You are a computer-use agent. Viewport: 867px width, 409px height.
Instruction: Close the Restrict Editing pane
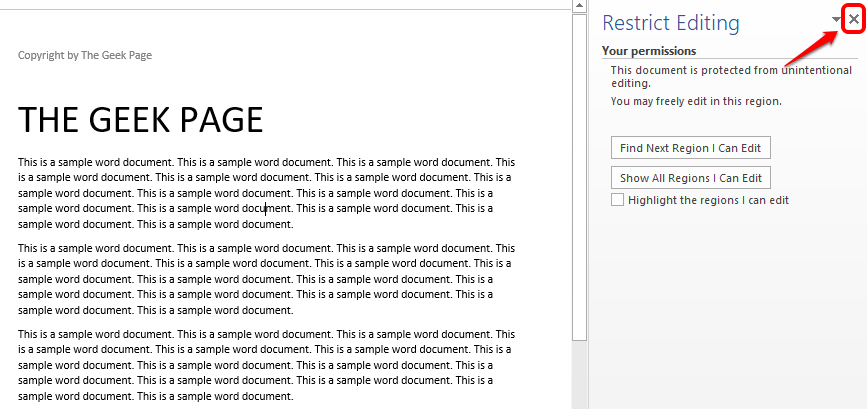click(x=854, y=20)
